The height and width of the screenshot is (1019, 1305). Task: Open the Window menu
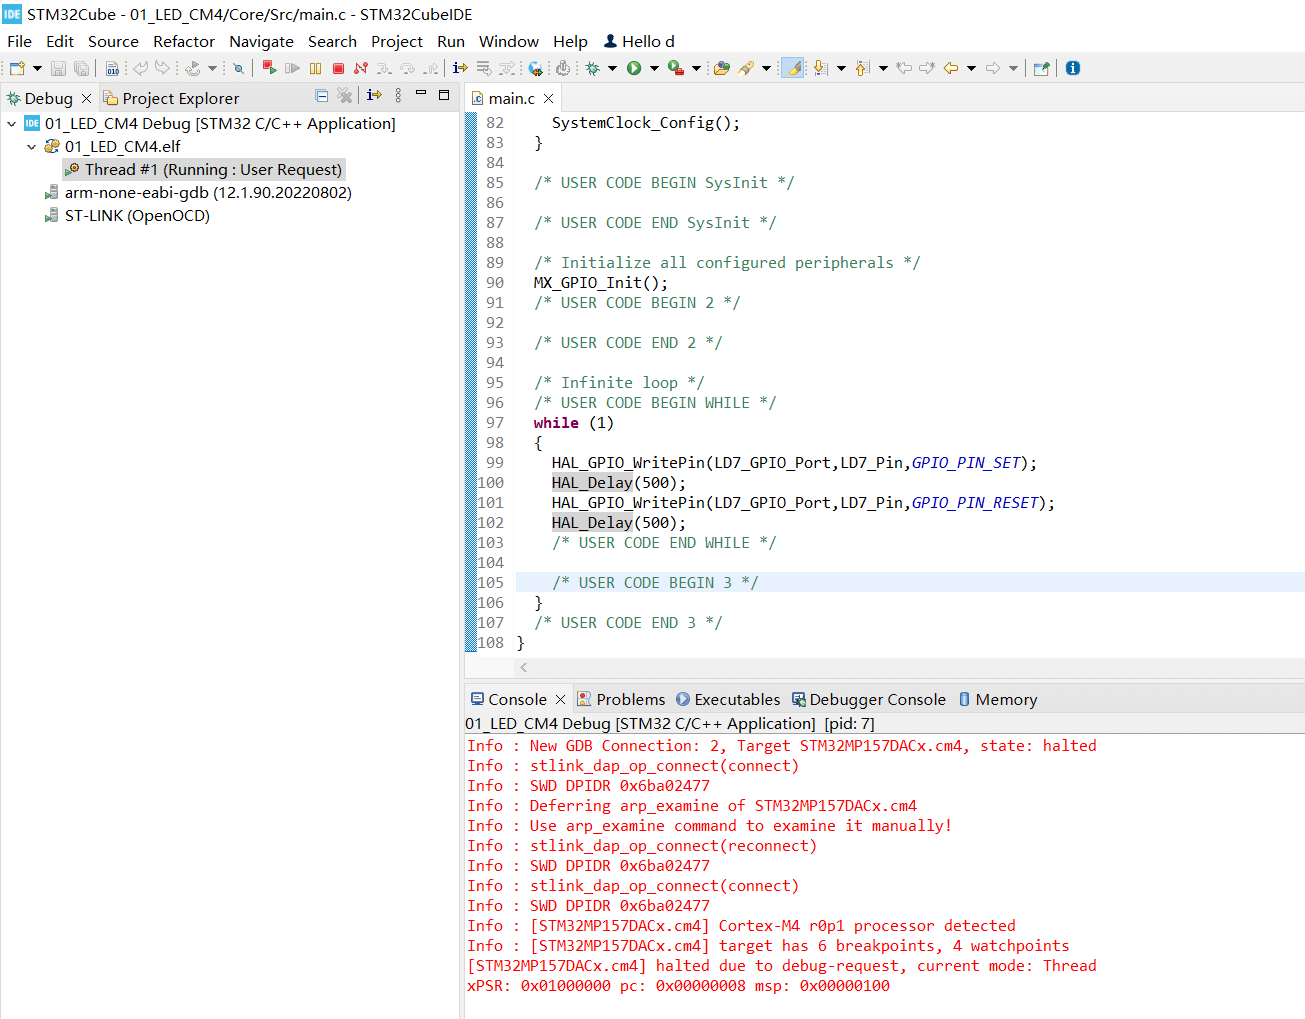coord(508,41)
